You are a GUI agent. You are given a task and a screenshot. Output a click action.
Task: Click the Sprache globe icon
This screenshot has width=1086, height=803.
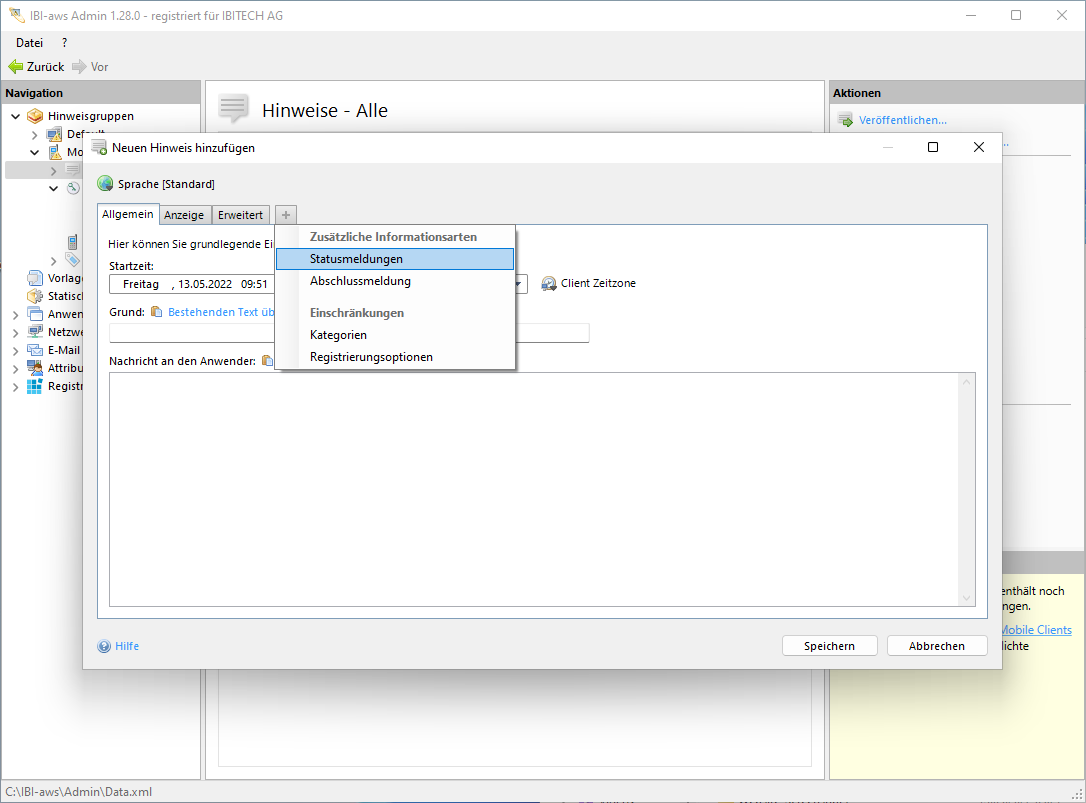pos(105,184)
